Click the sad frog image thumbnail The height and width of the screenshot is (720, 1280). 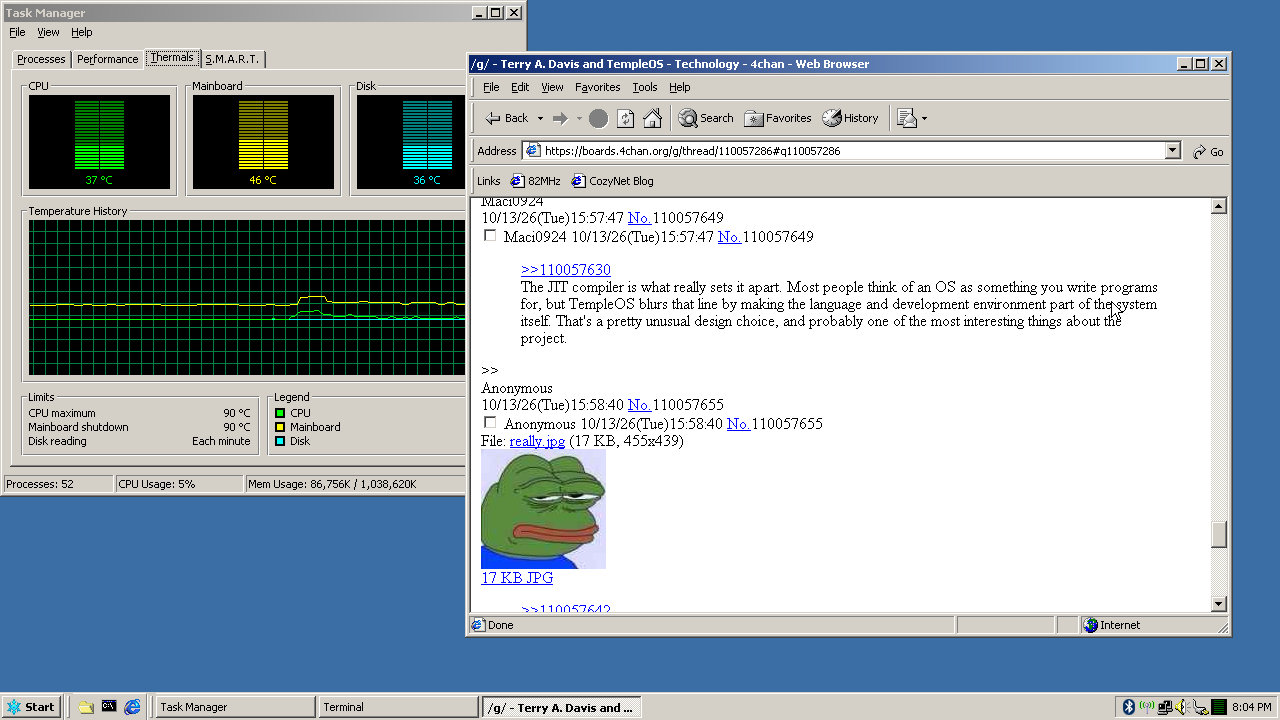coord(543,509)
